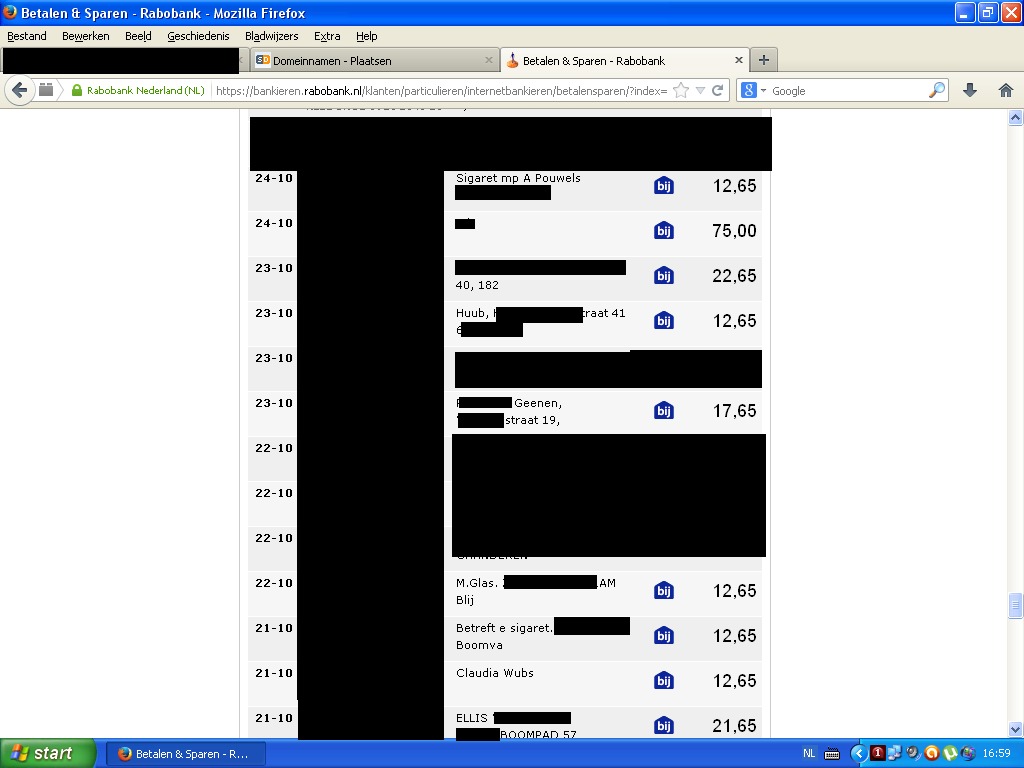Bookmark this page with the star icon
The image size is (1024, 768).
pyautogui.click(x=680, y=90)
